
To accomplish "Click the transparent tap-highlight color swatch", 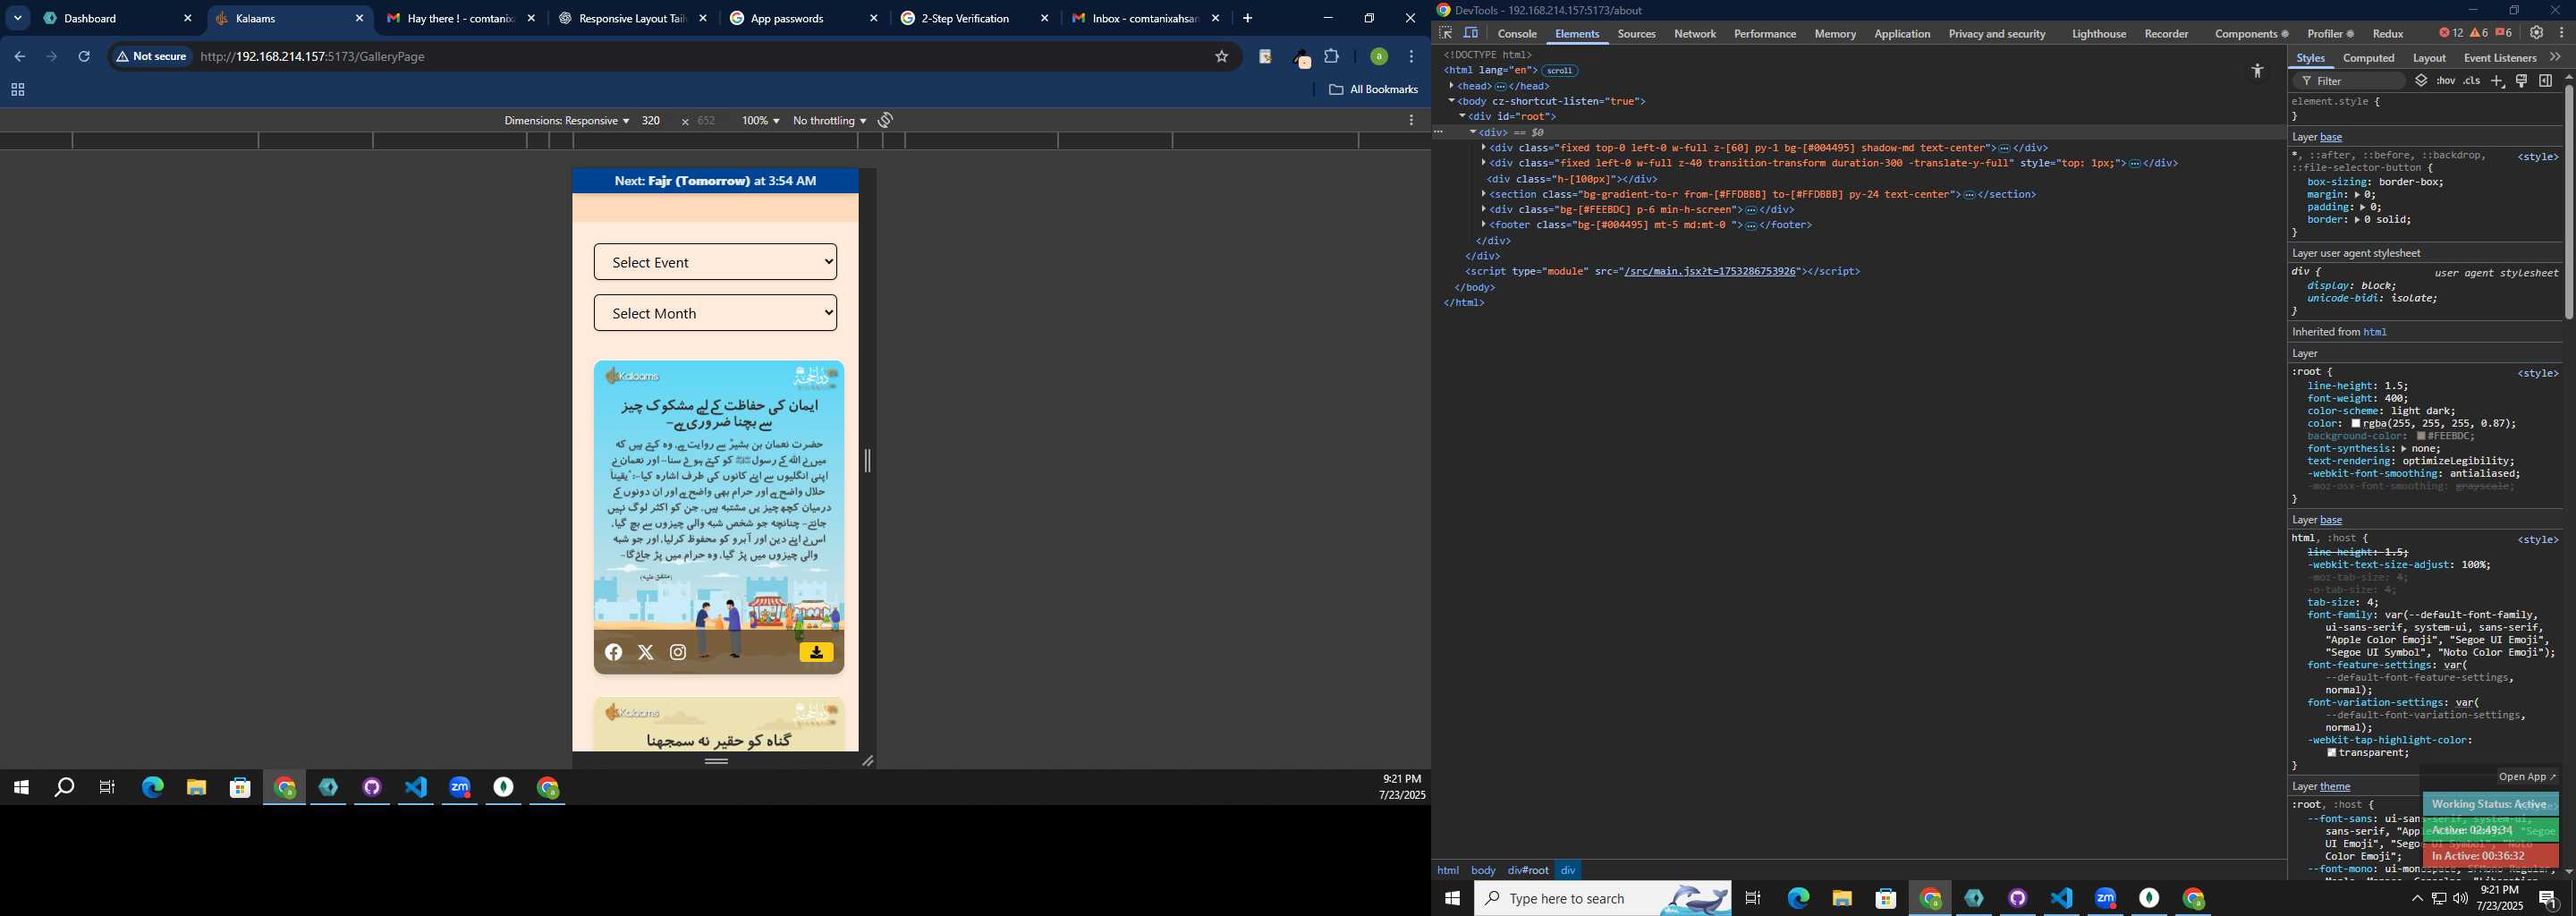I will click(2331, 753).
